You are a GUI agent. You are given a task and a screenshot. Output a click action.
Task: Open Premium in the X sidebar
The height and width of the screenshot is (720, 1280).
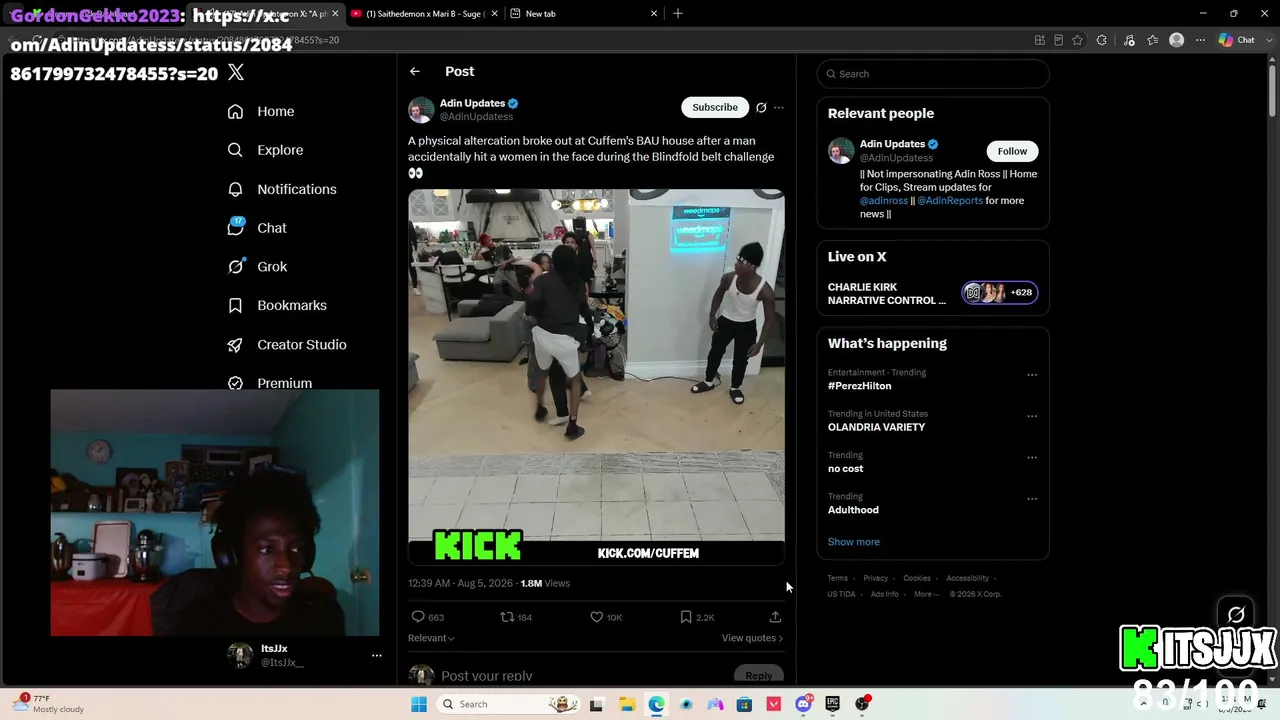click(270, 383)
